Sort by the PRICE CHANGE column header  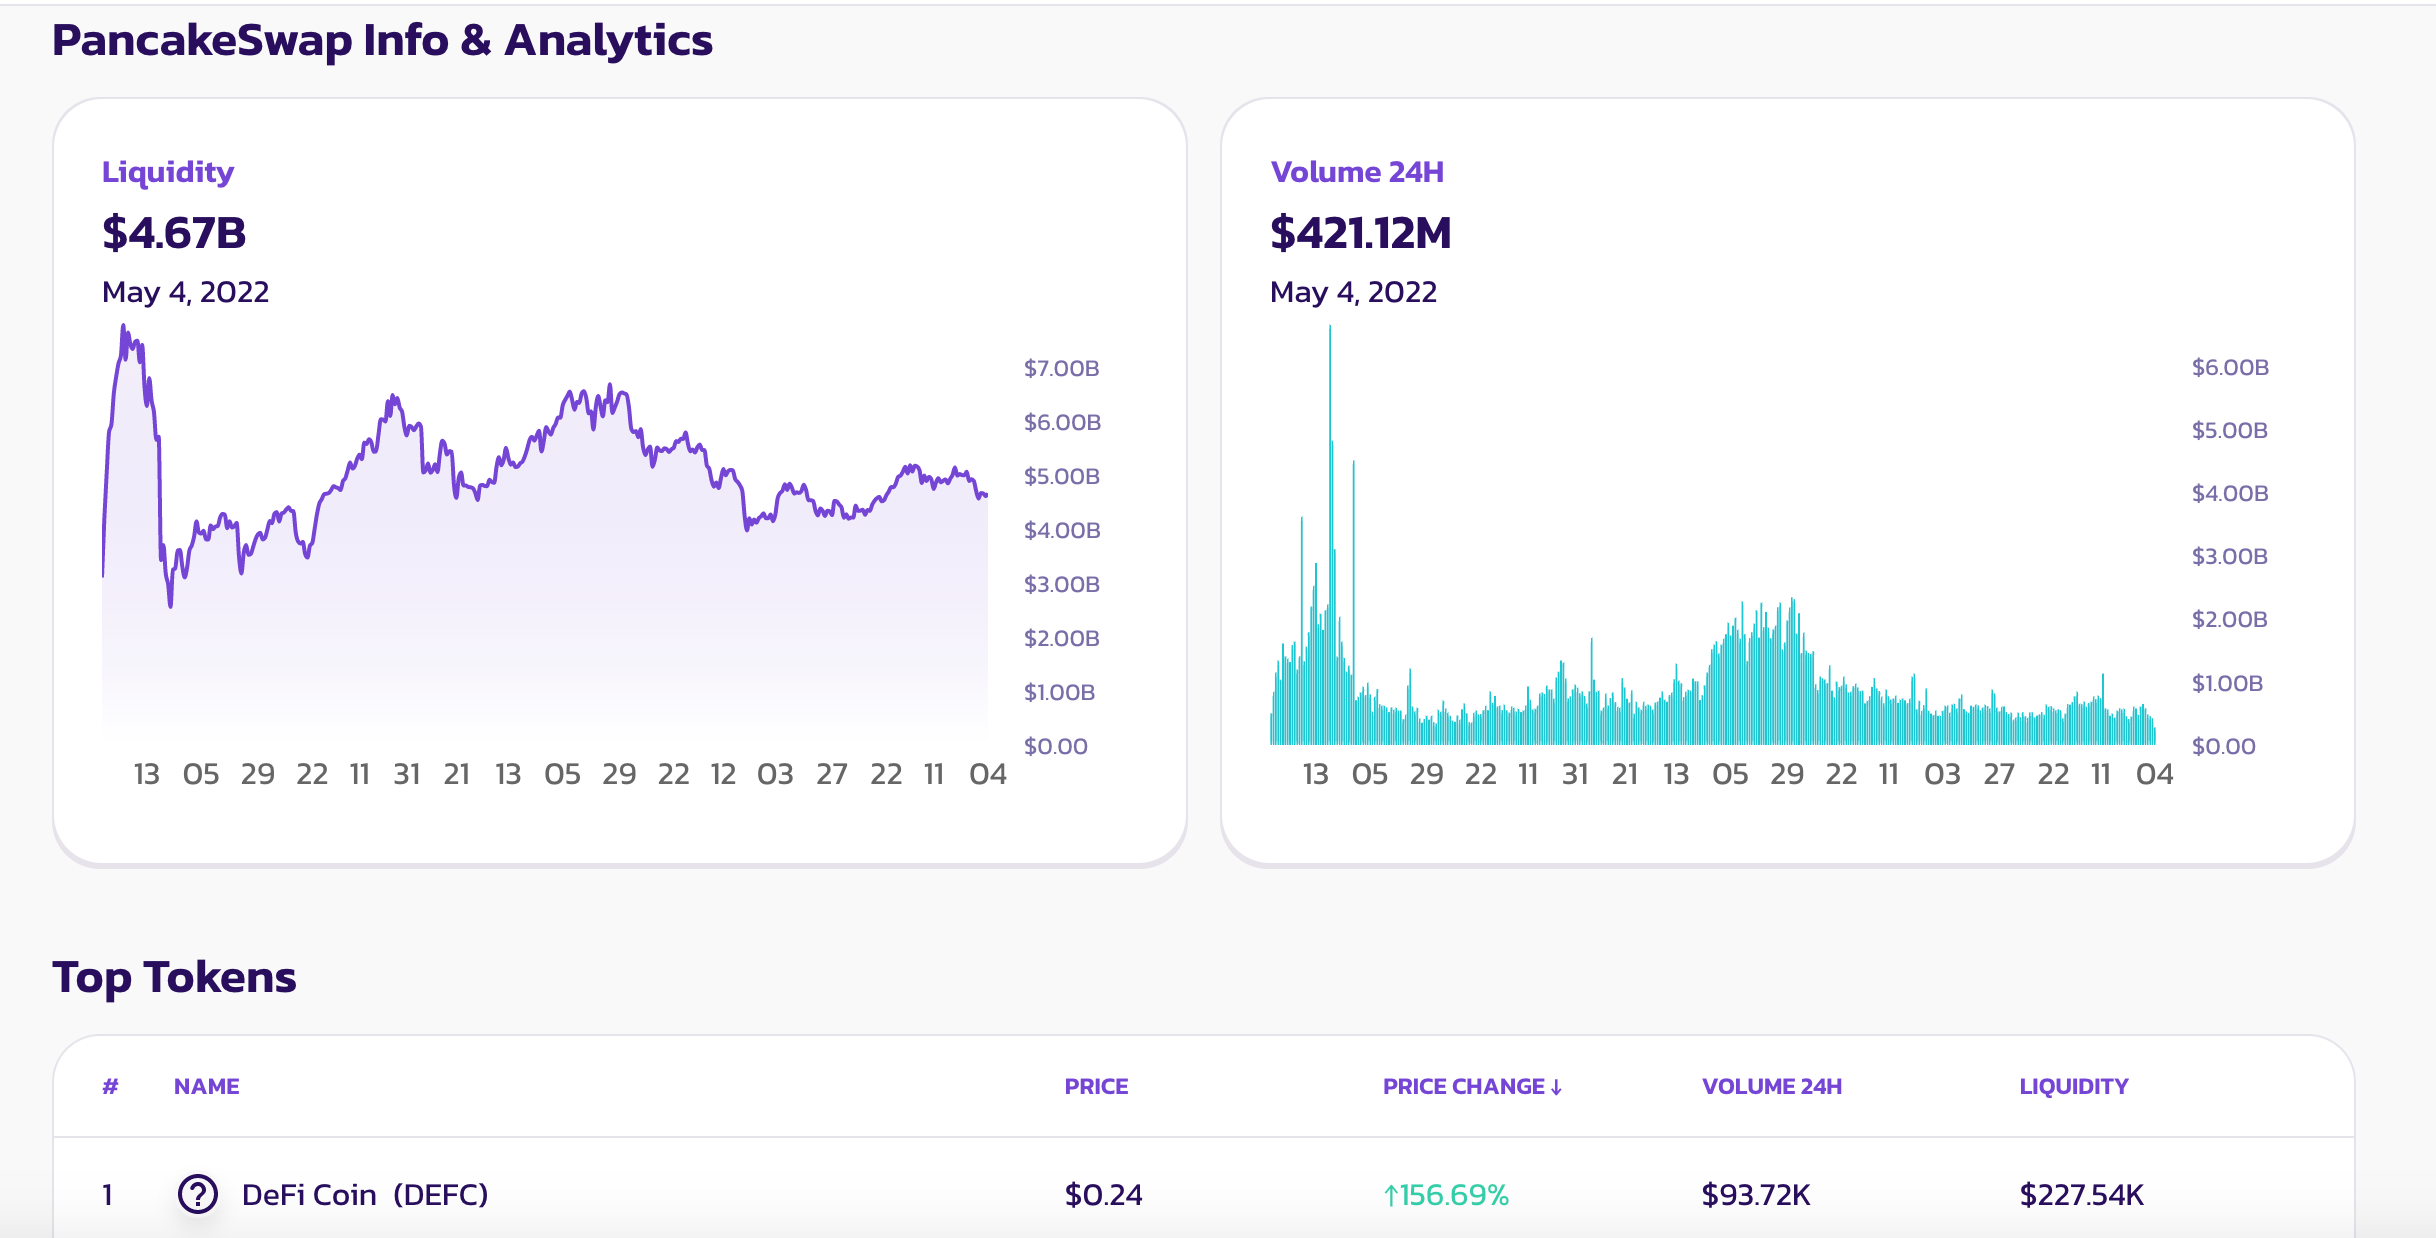click(x=1472, y=1086)
